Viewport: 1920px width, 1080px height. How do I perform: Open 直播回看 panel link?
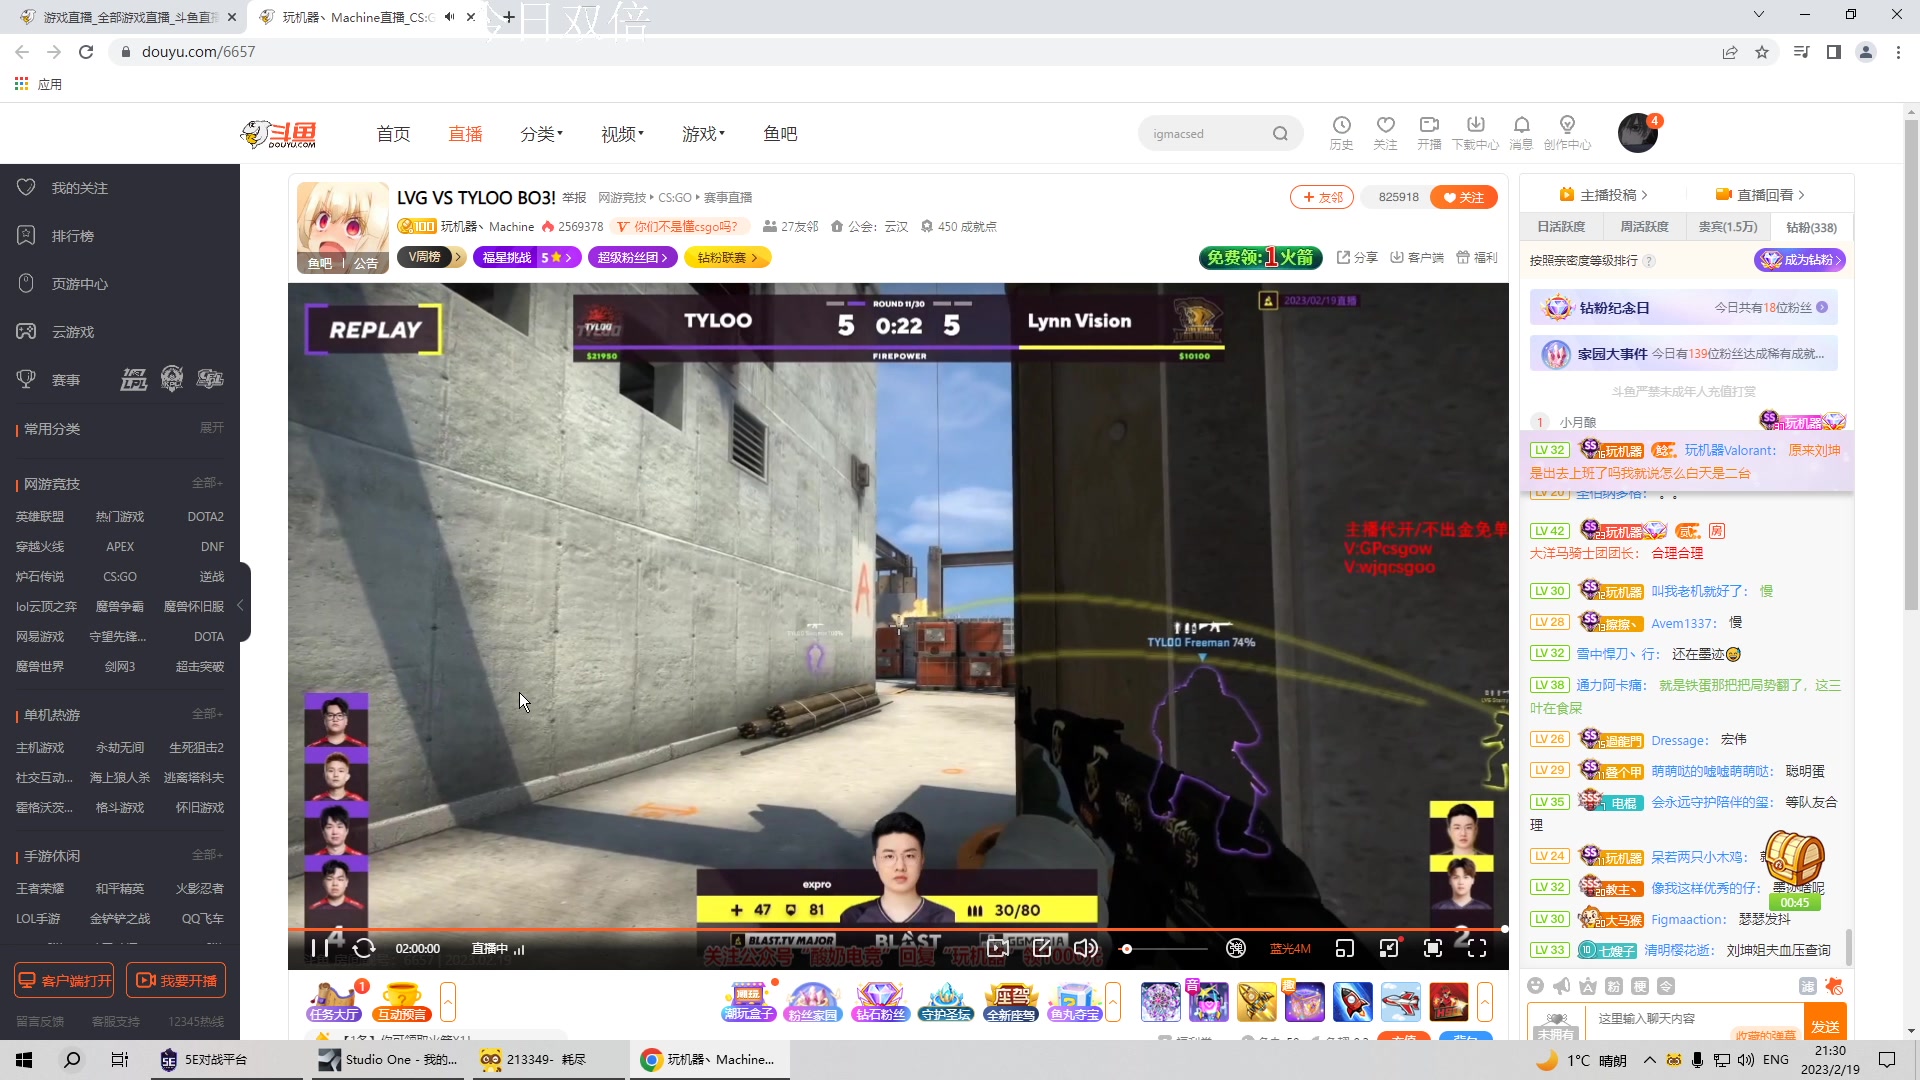coord(1760,195)
